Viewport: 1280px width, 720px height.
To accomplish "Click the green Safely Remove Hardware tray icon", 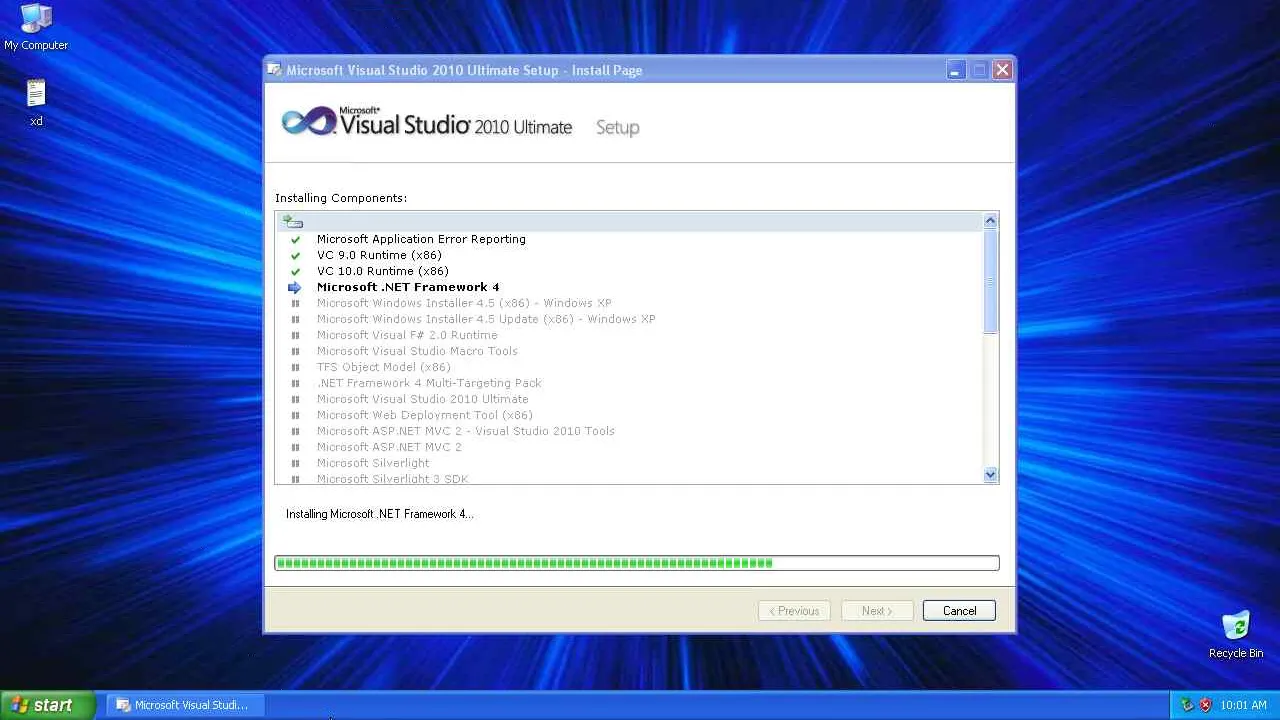I will click(1187, 705).
